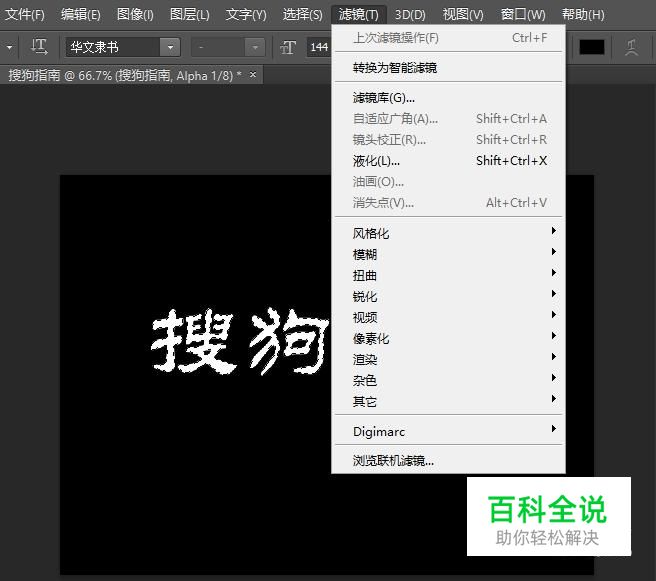
Task: Expand the 杂色 noise submenu
Action: [448, 380]
